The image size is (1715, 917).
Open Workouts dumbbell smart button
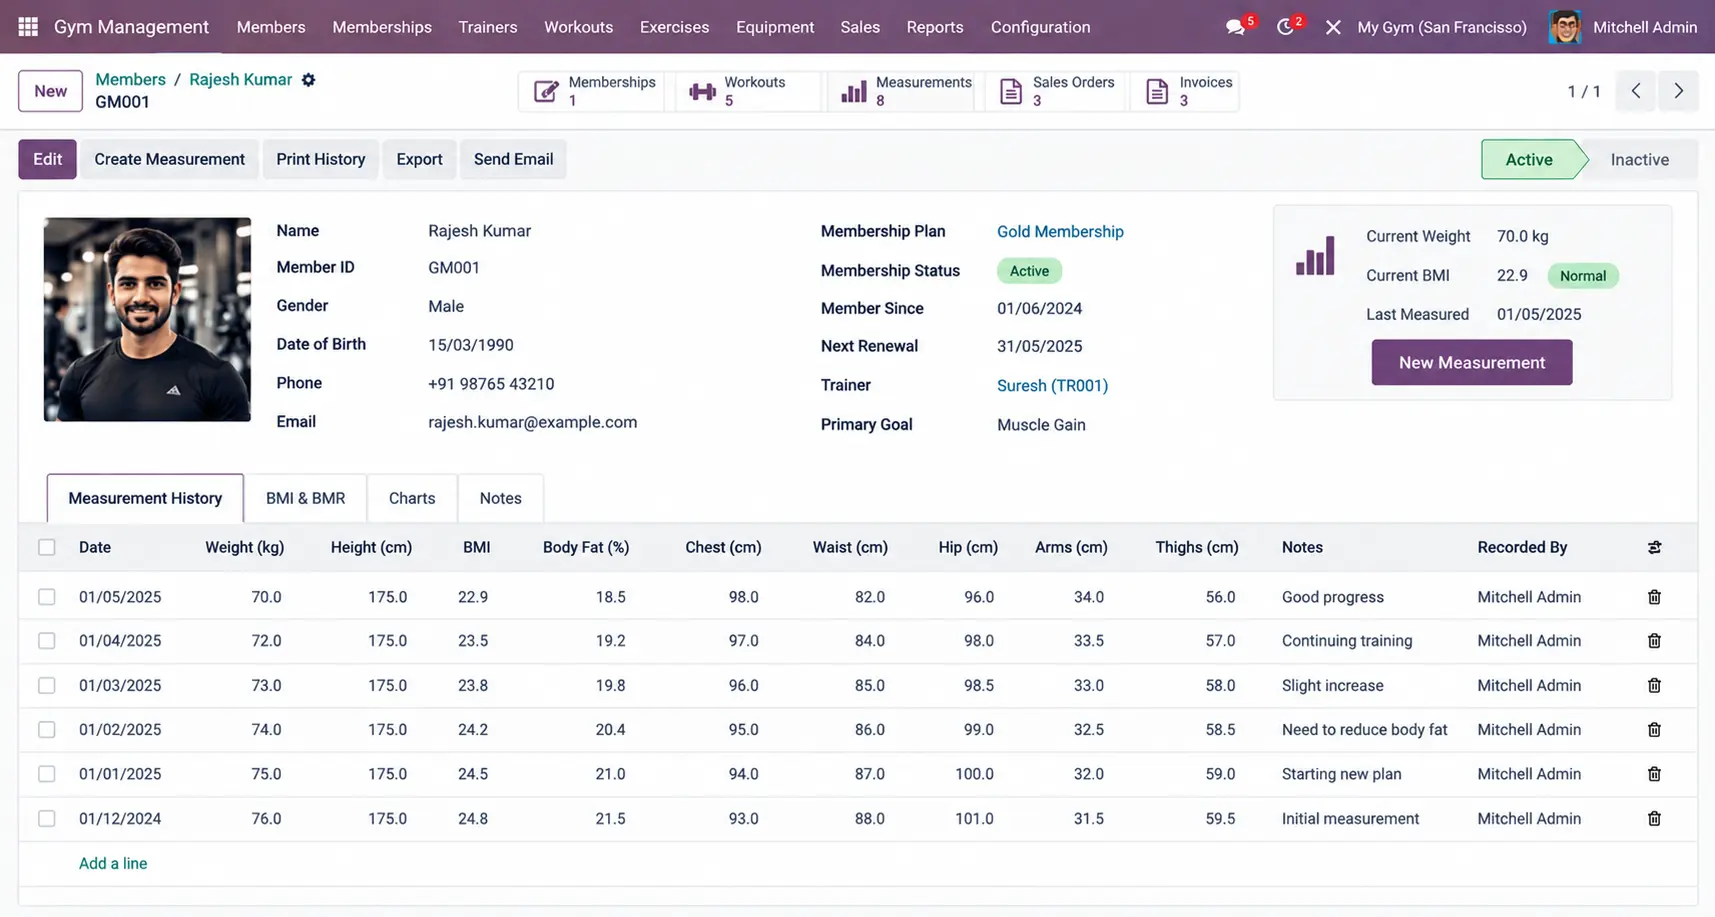tap(750, 91)
